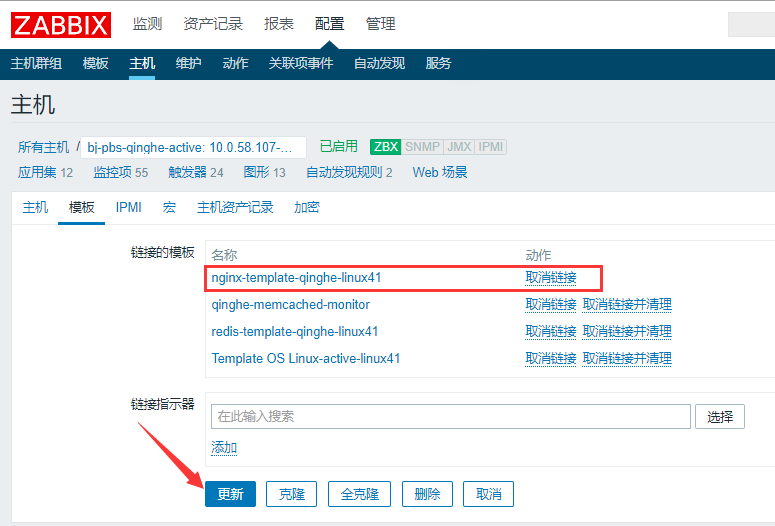Image resolution: width=775 pixels, height=526 pixels.
Task: Click the JMX availability badge
Action: 459,147
